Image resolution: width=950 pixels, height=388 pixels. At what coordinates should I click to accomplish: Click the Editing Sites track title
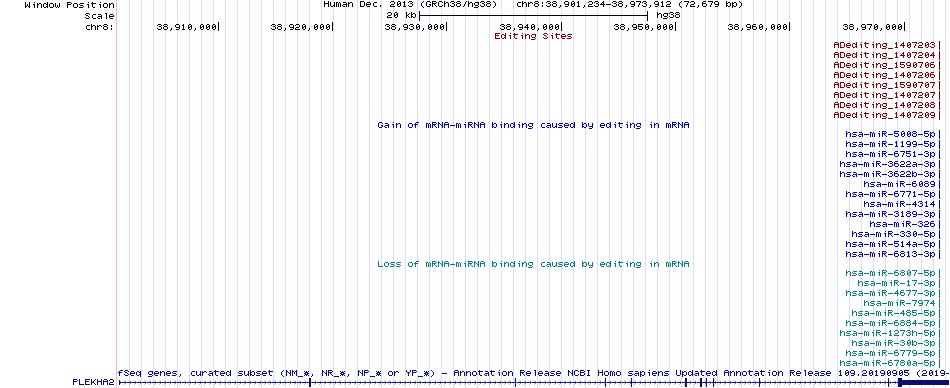[533, 36]
